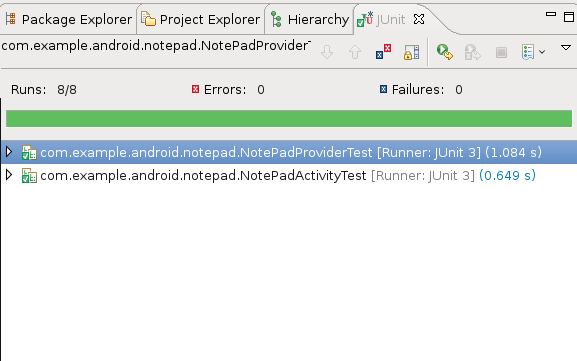Click NotePadProviderTest suite icon
This screenshot has width=577, height=361.
(29, 152)
